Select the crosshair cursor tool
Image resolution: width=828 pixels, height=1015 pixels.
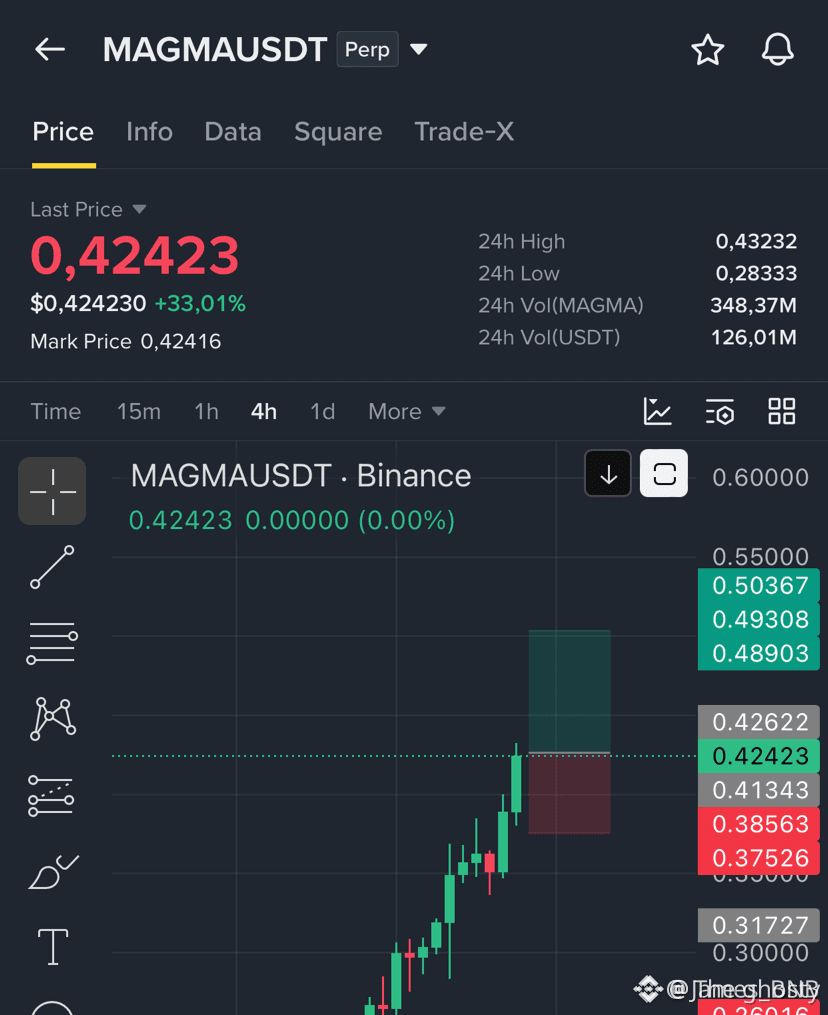pyautogui.click(x=52, y=491)
